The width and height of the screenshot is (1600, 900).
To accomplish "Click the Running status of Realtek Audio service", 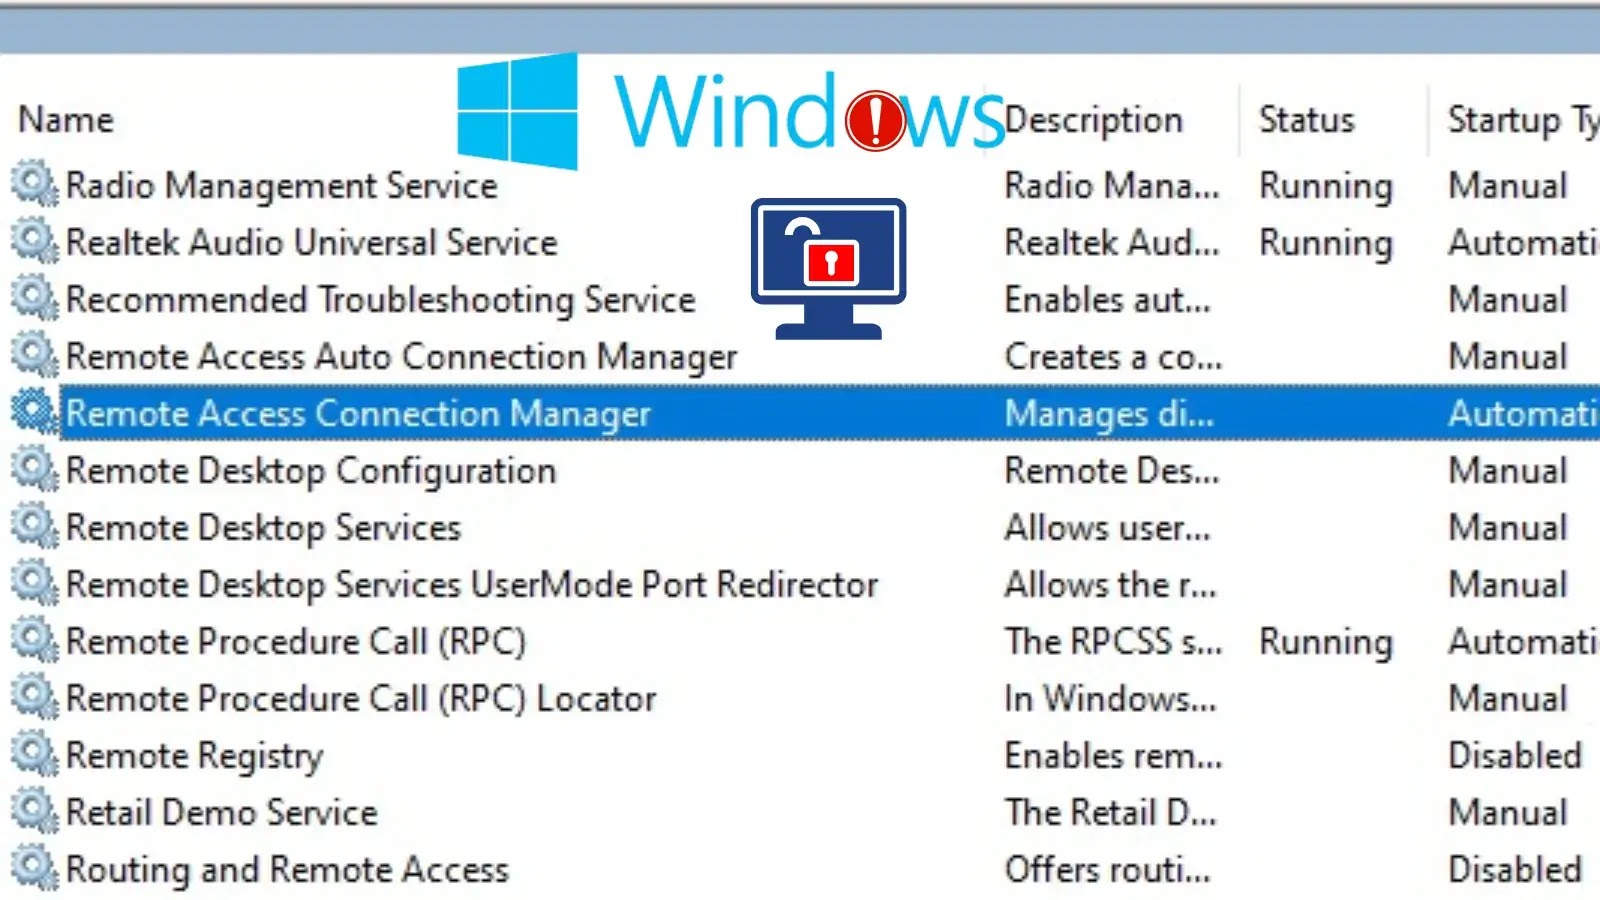I will [x=1325, y=243].
